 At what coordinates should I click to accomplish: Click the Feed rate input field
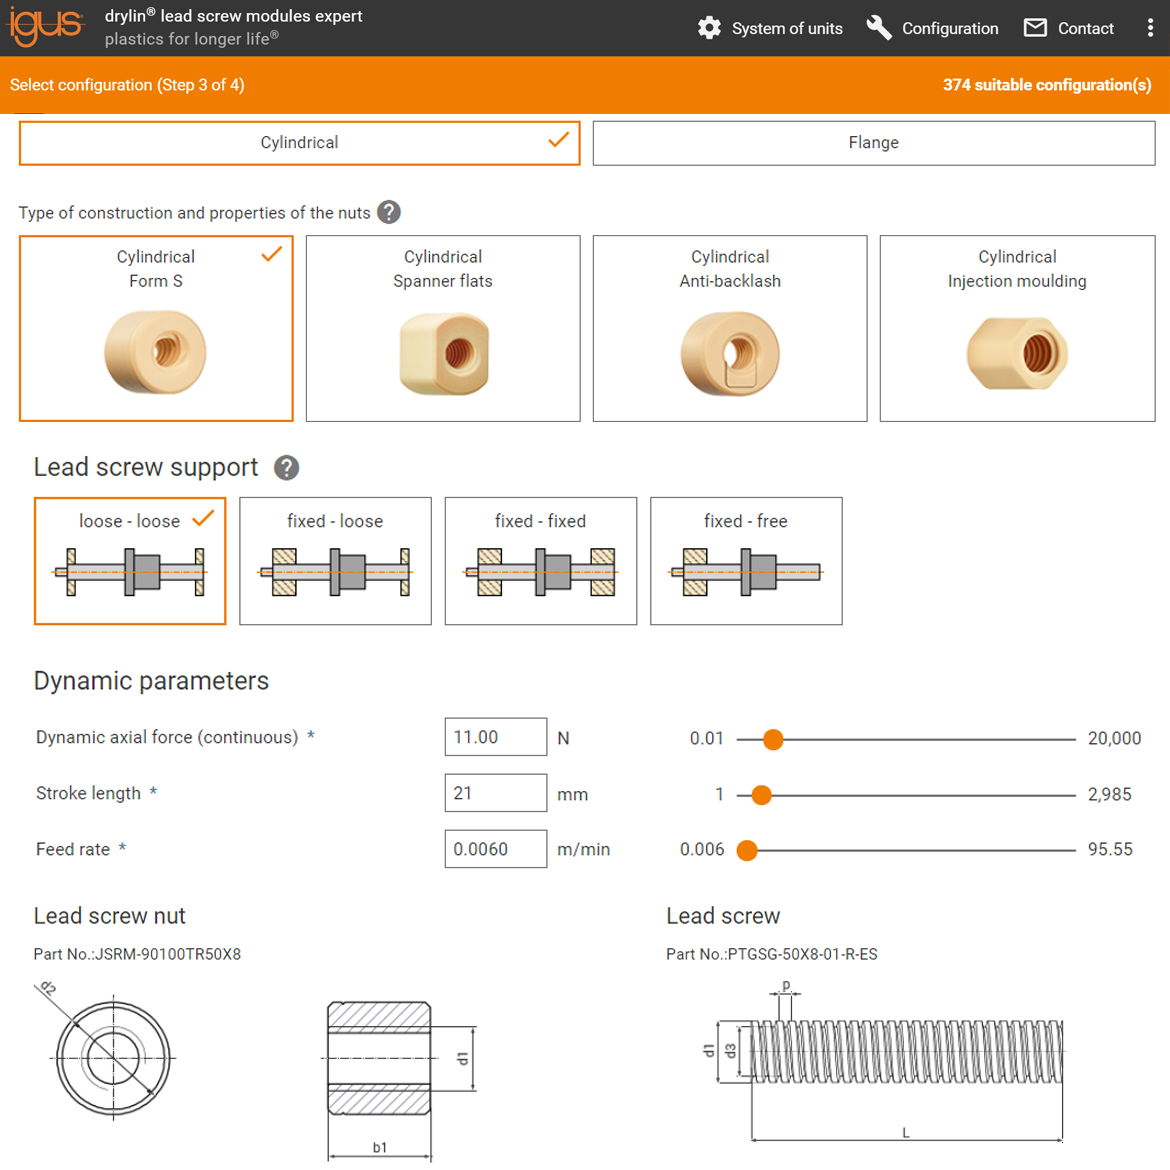(495, 849)
